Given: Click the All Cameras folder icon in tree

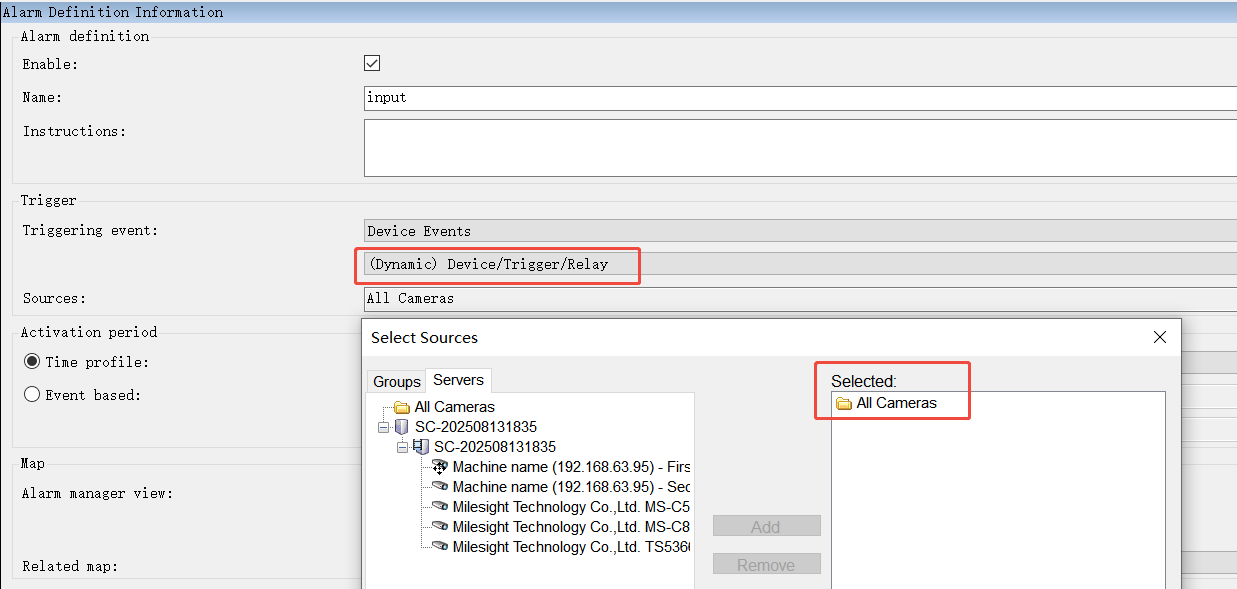Looking at the screenshot, I should [402, 407].
